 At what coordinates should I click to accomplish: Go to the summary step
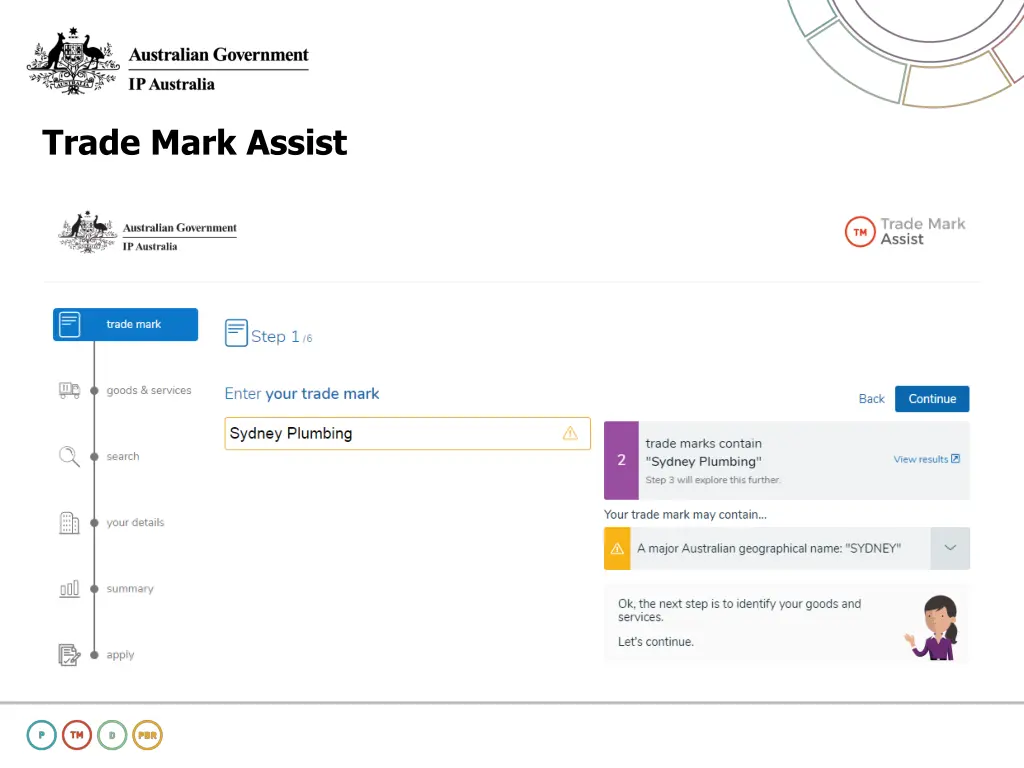pyautogui.click(x=130, y=588)
